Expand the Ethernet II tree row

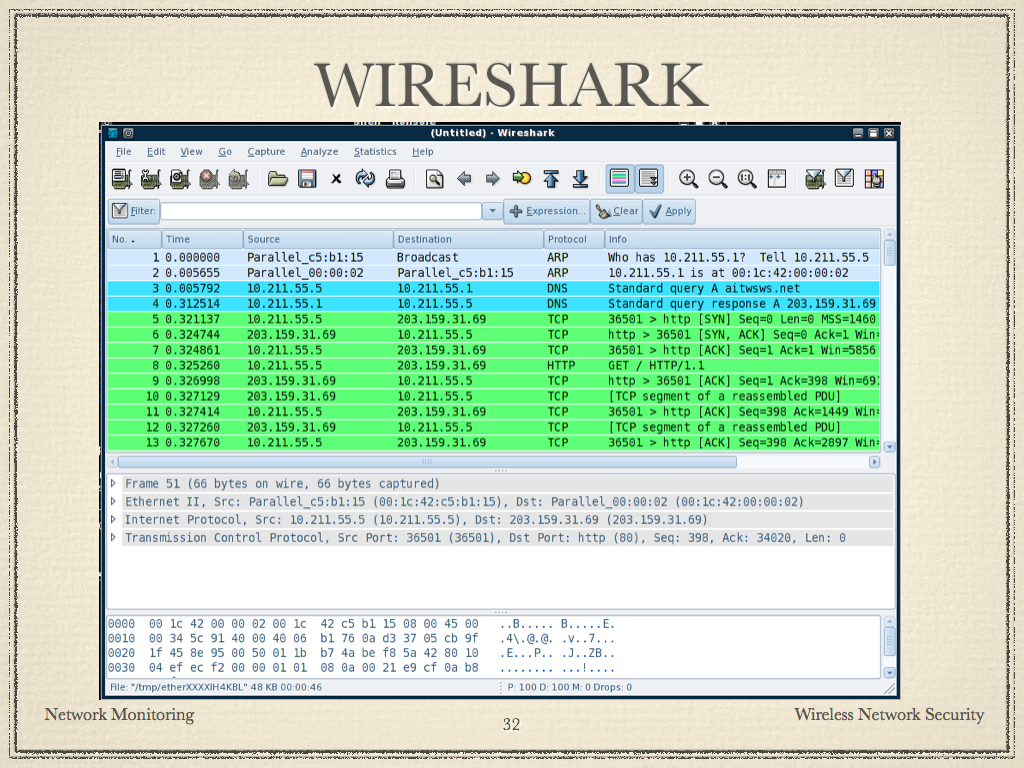click(x=113, y=502)
